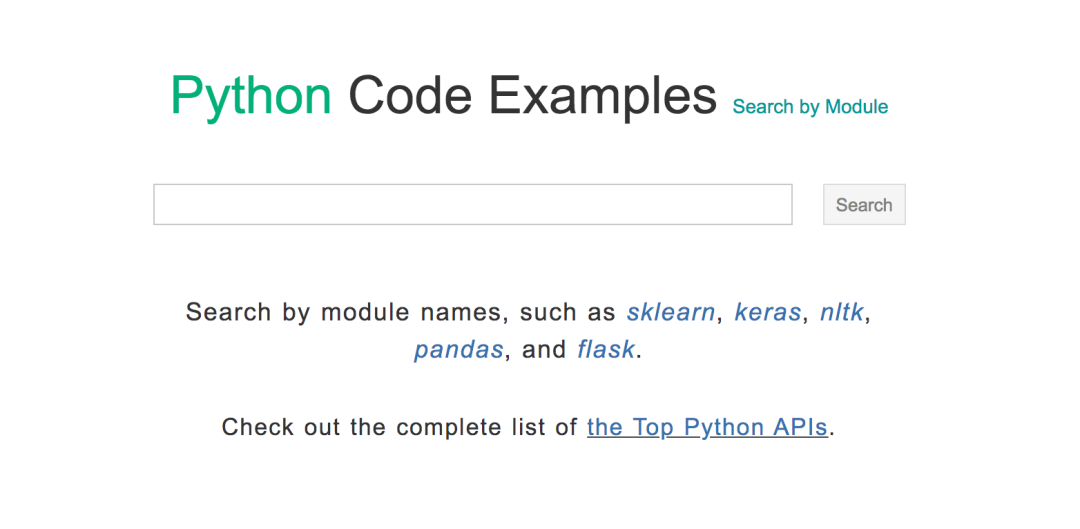Select the italic flask link

coord(605,351)
